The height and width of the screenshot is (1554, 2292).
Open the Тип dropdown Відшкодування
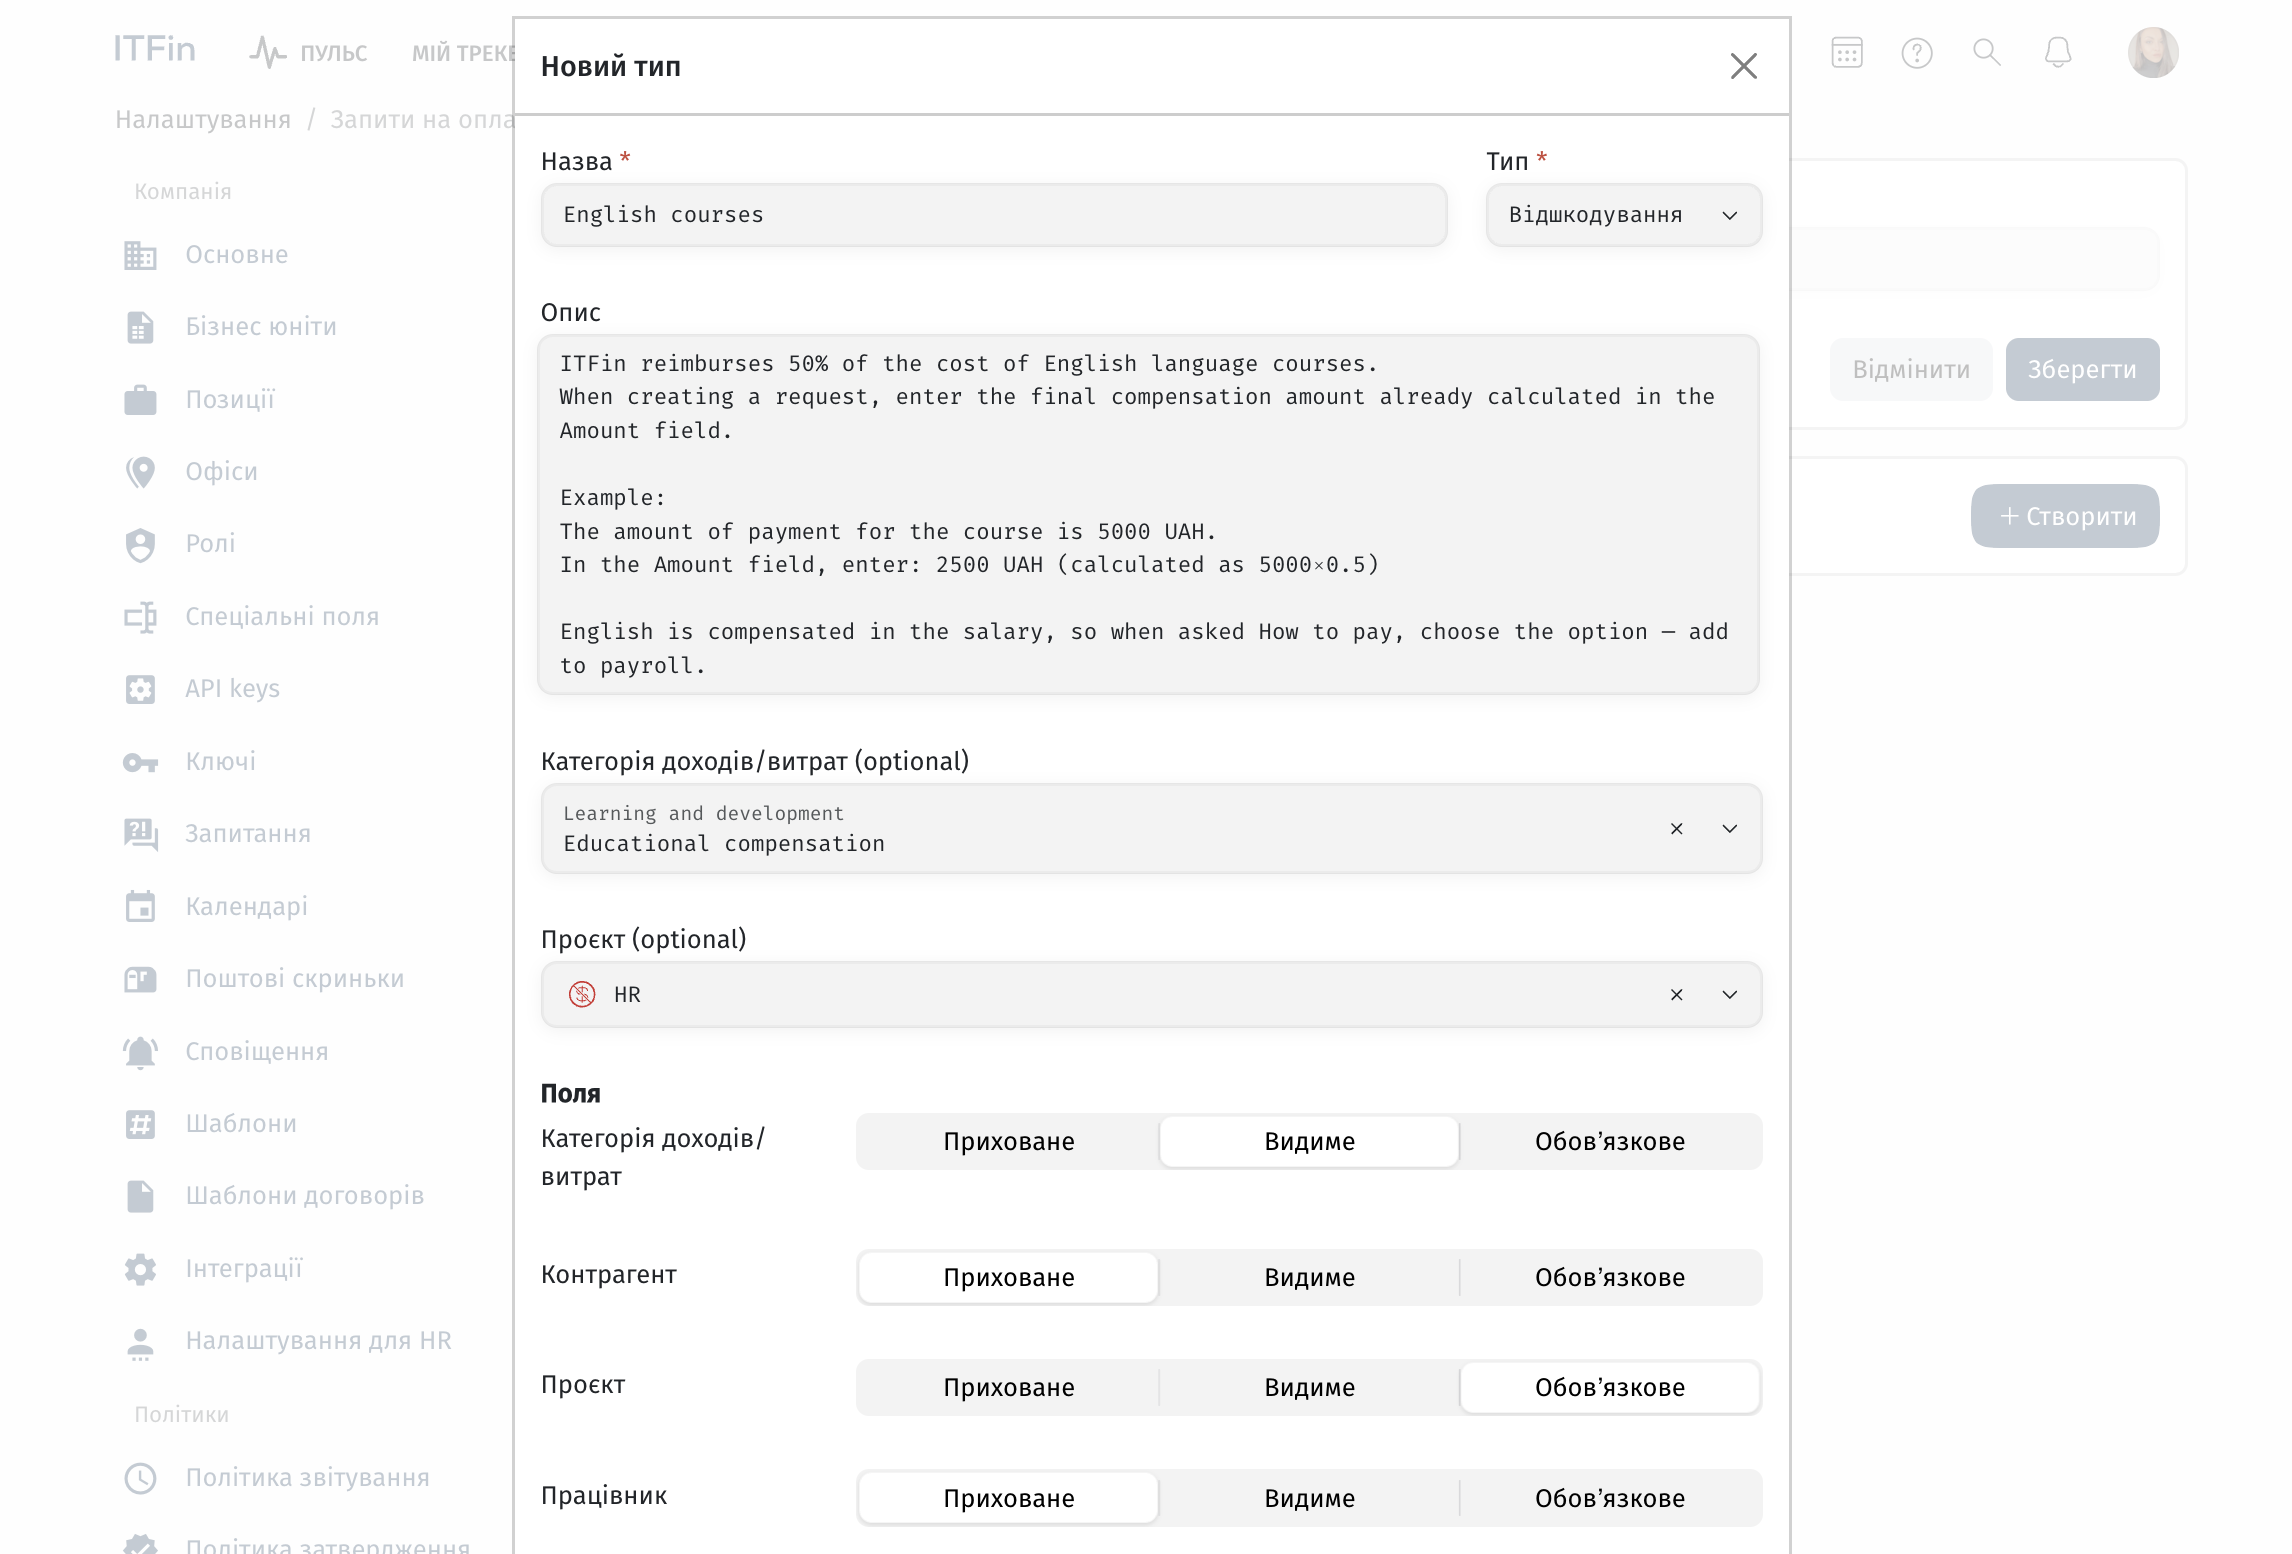point(1623,215)
